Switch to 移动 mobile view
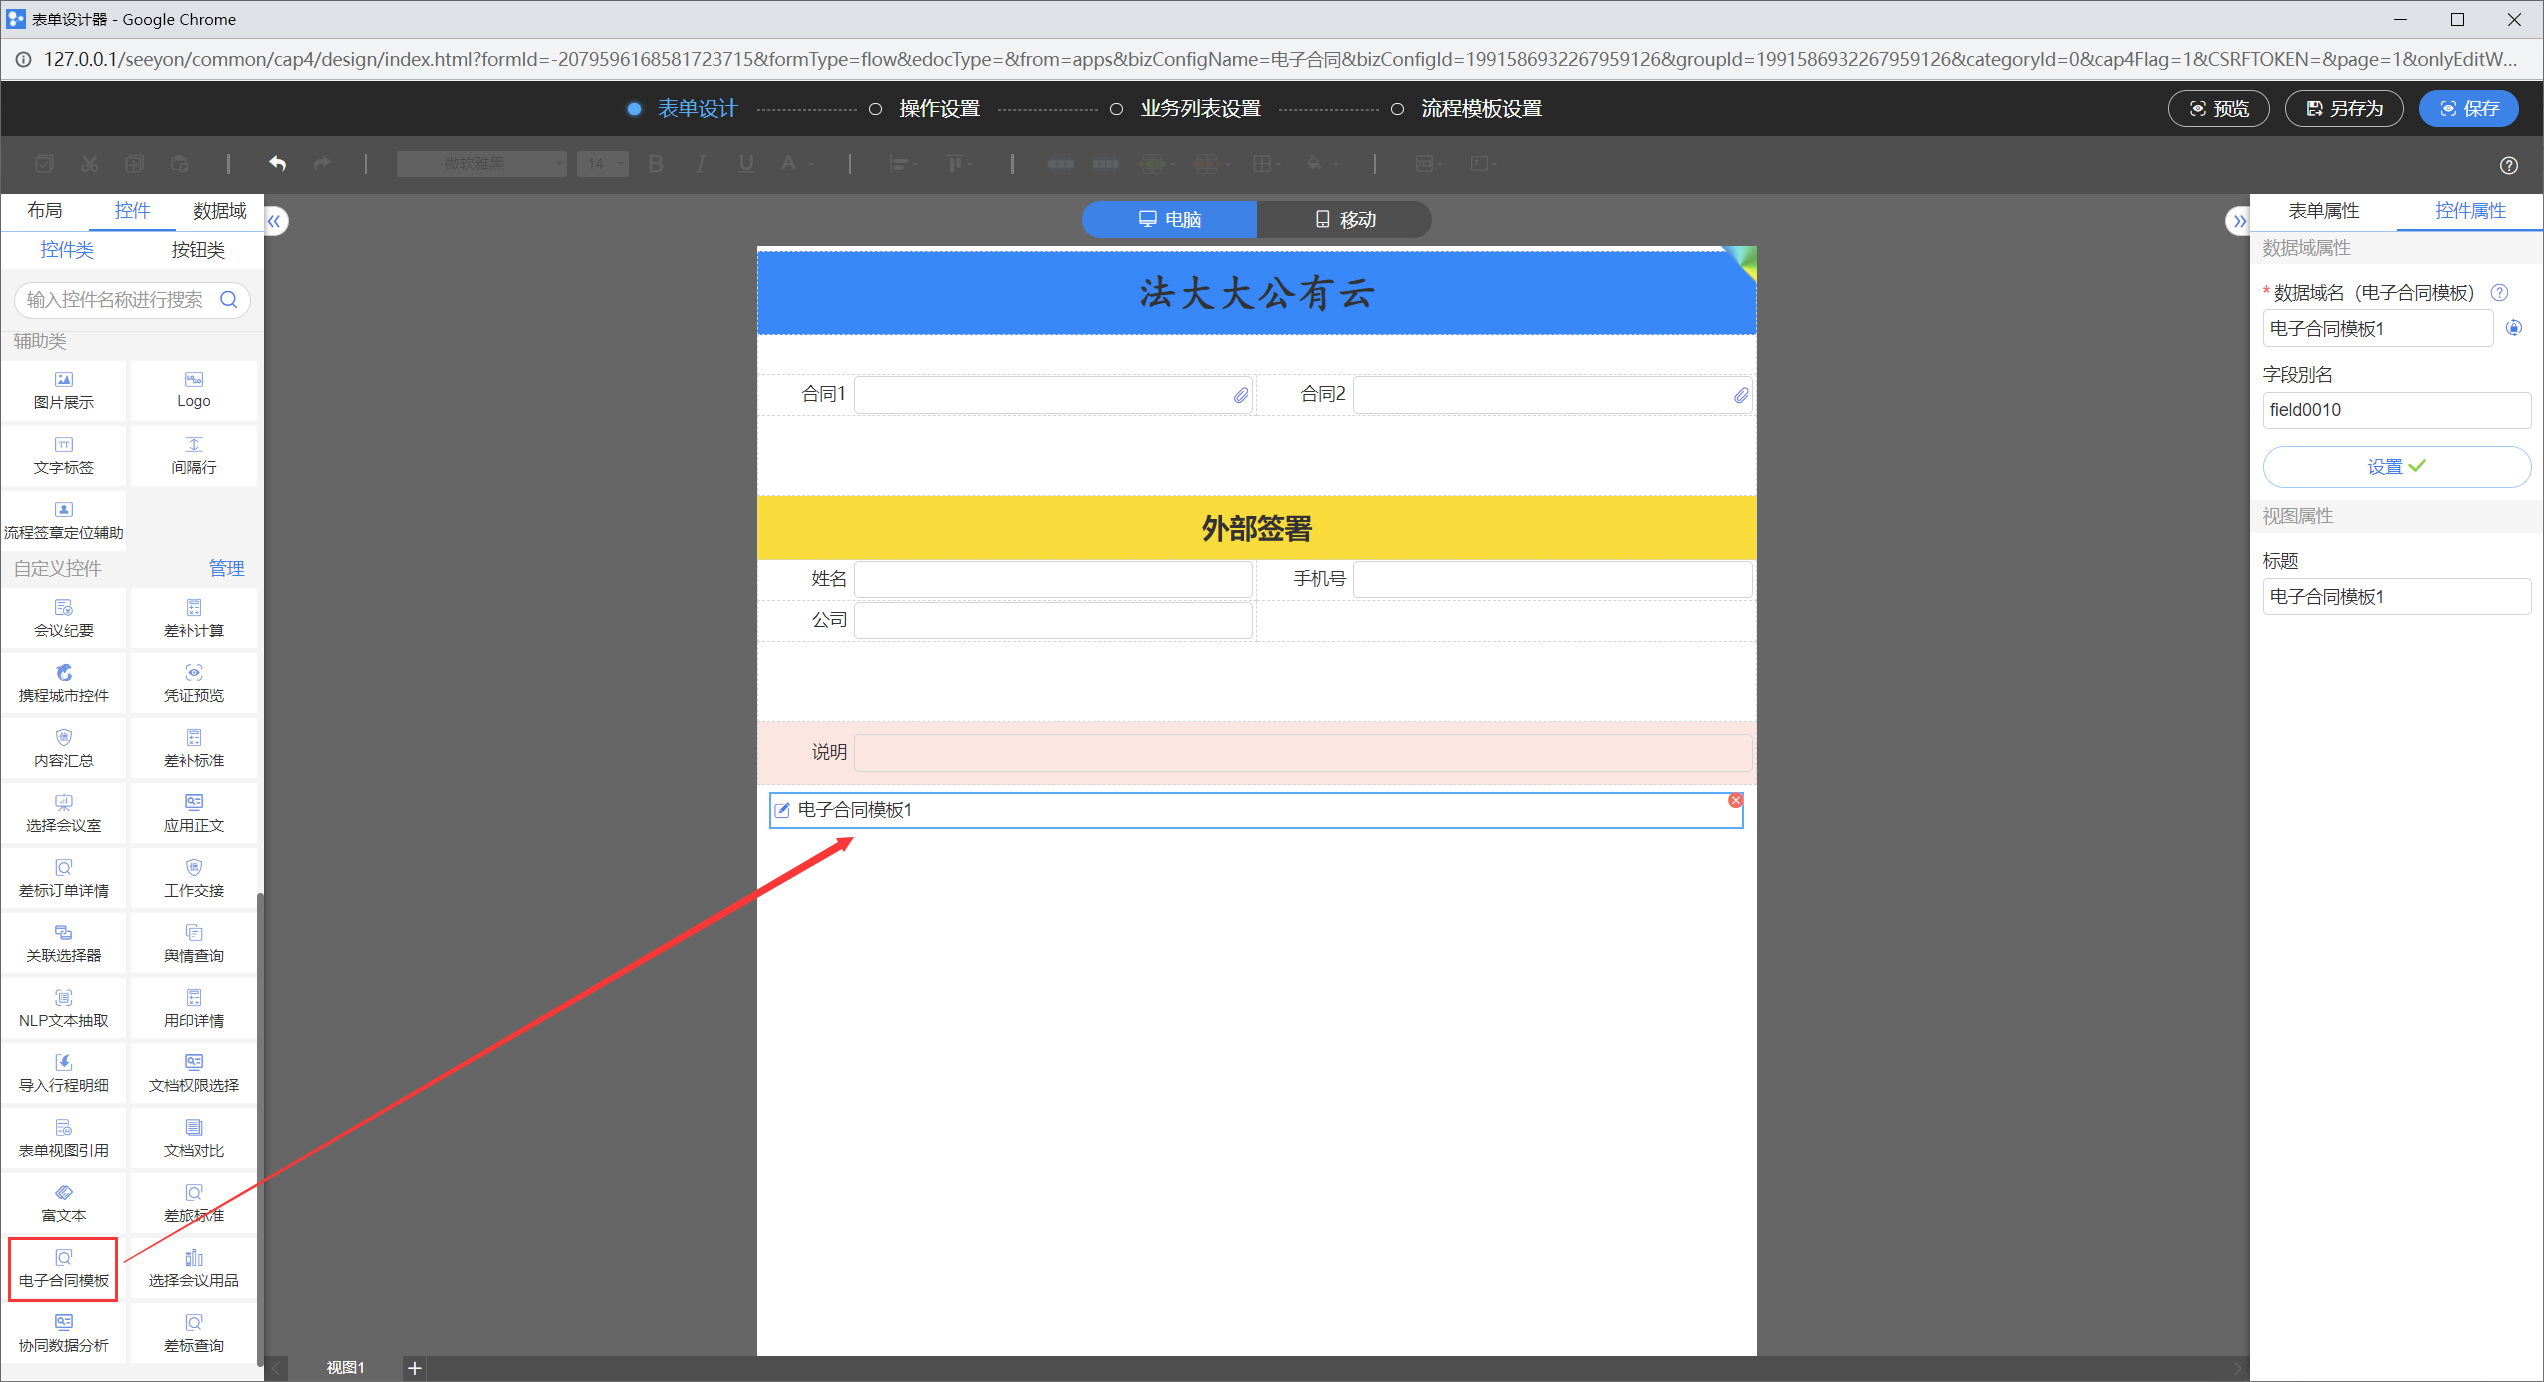The width and height of the screenshot is (2544, 1382). pos(1344,219)
